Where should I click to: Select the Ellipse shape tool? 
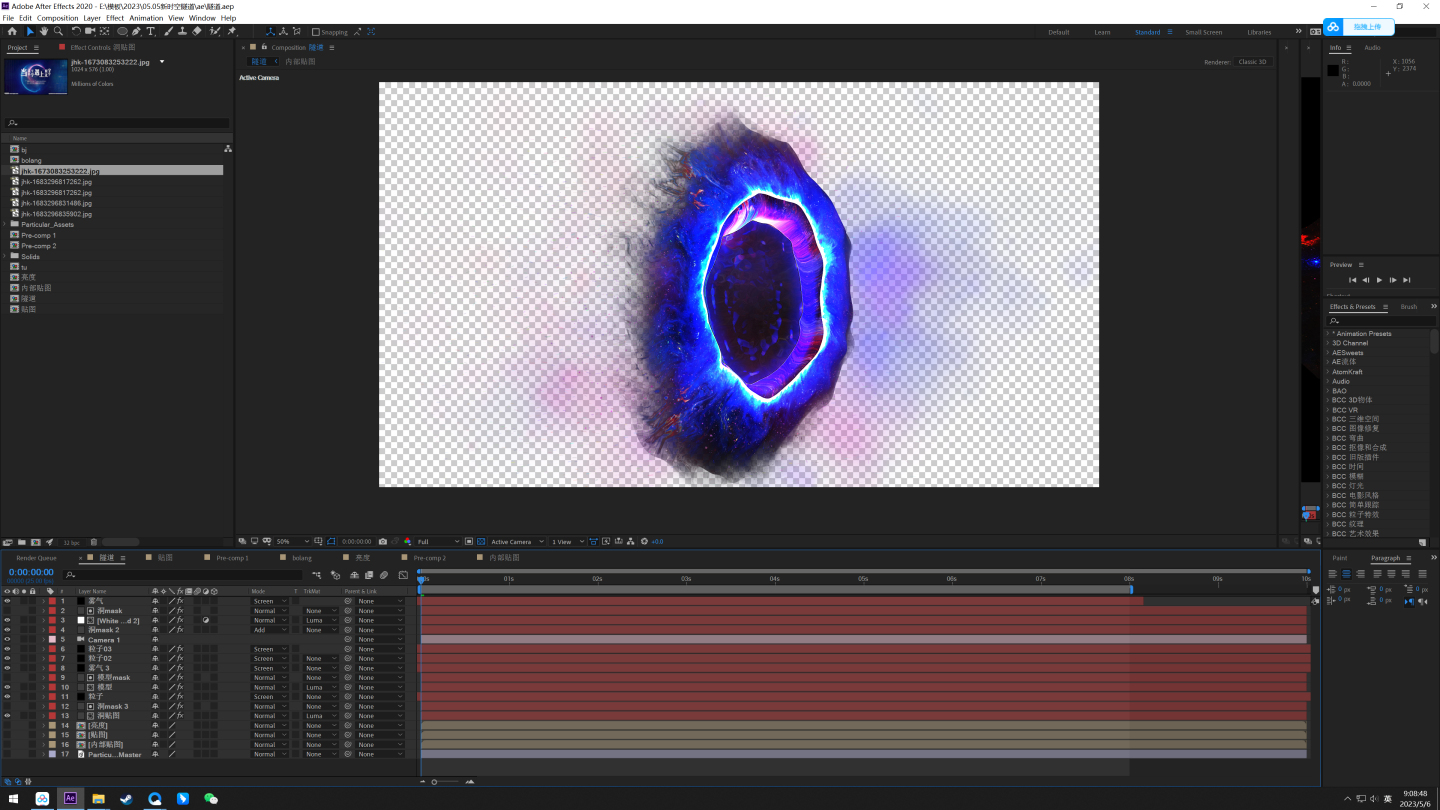point(122,31)
